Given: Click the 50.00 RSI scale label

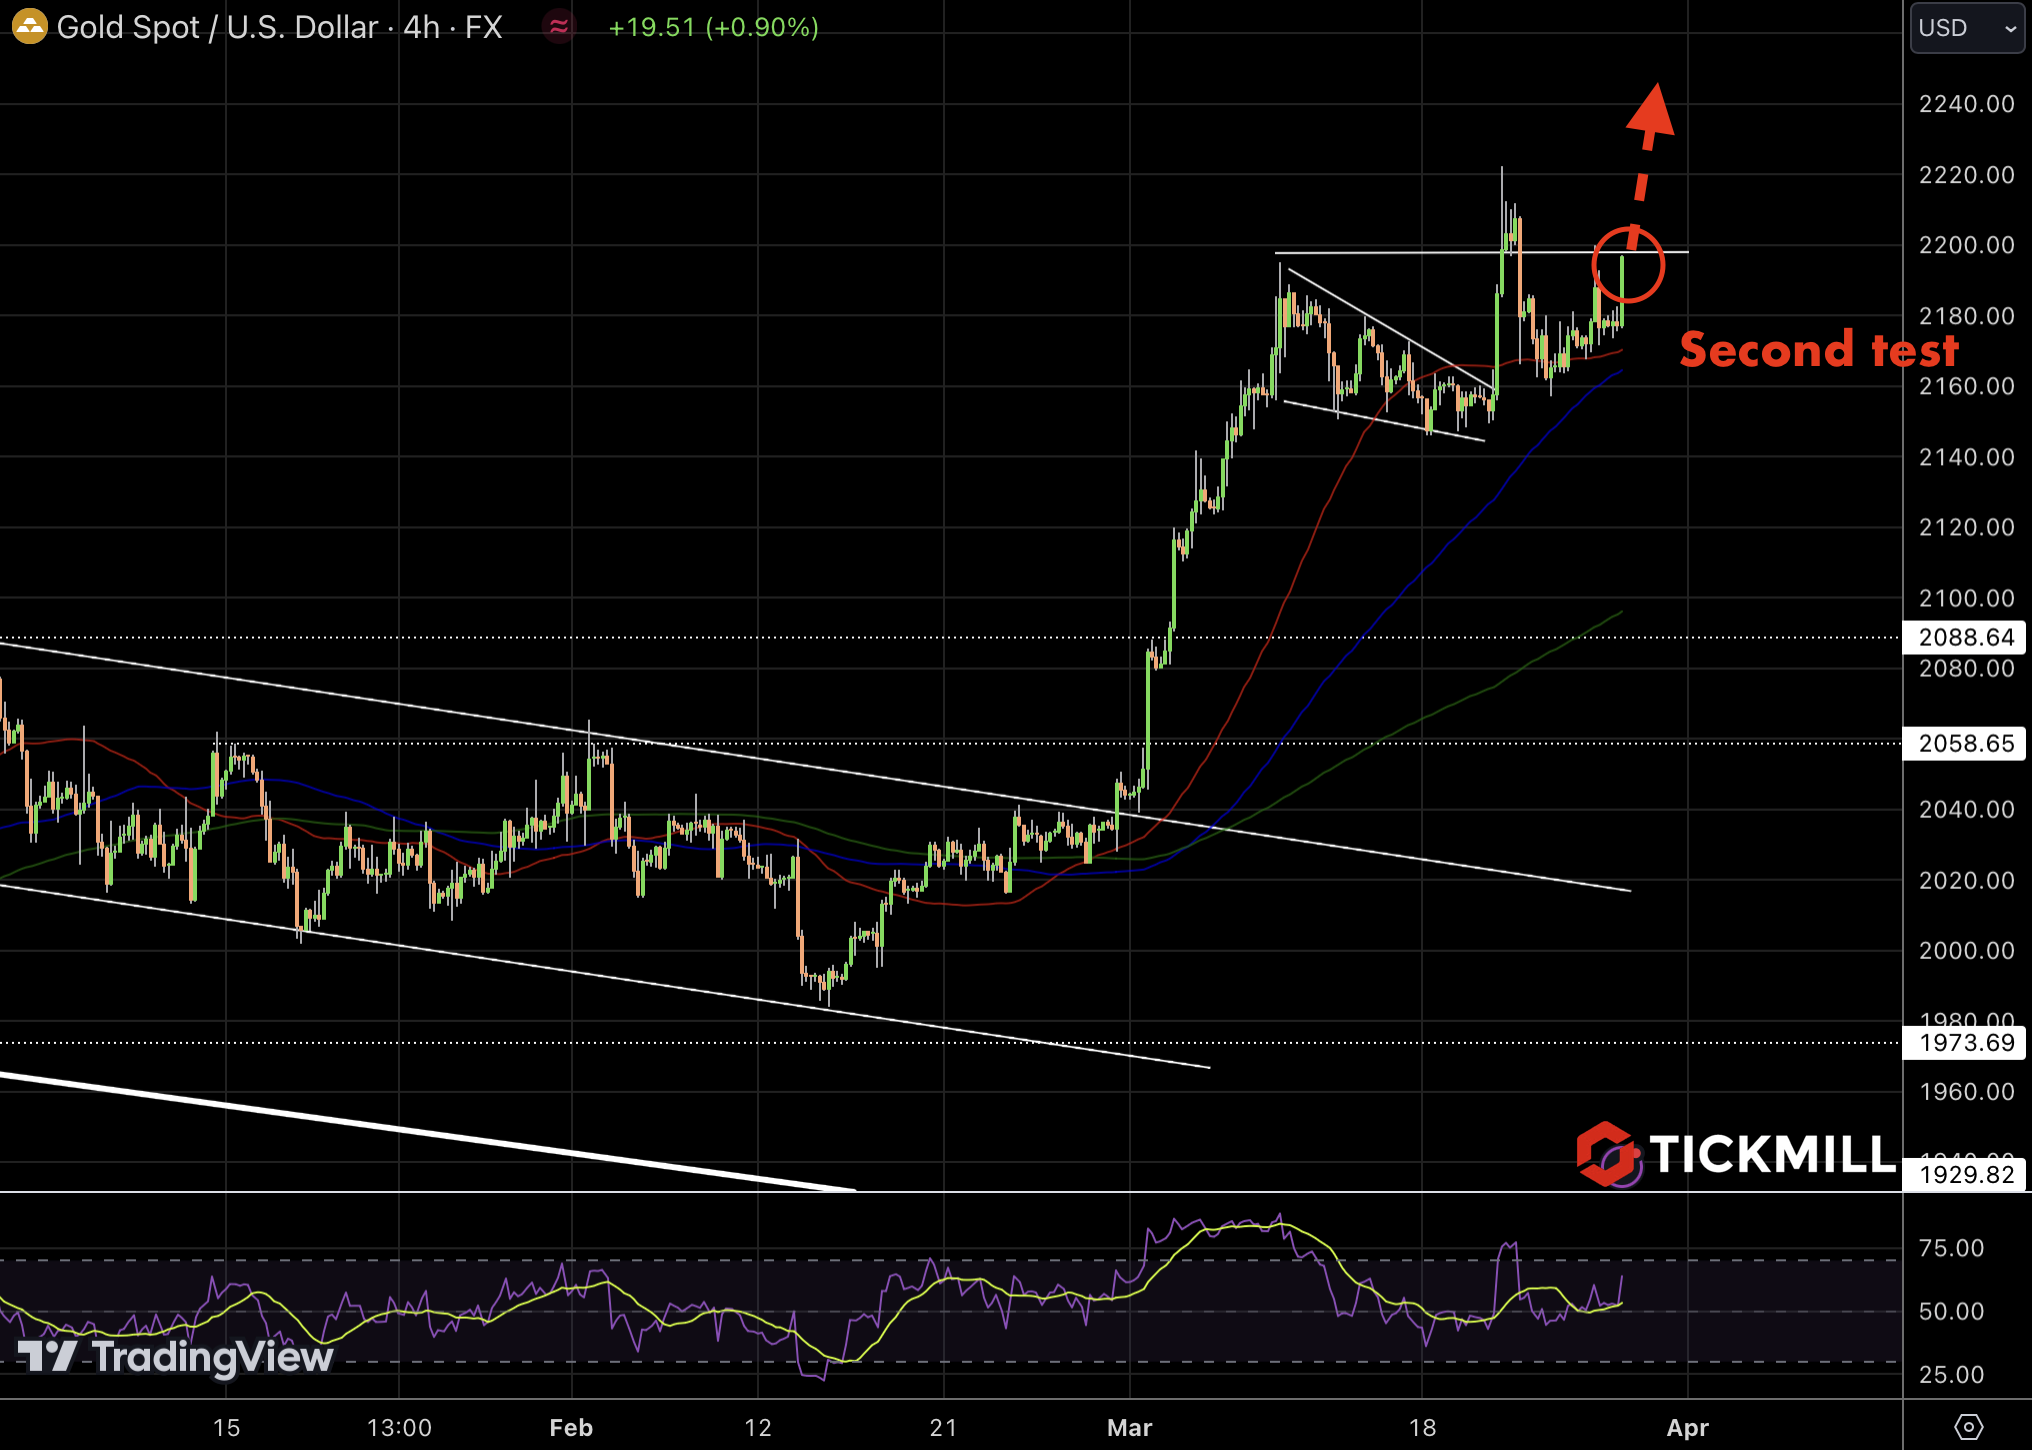Looking at the screenshot, I should point(1951,1311).
